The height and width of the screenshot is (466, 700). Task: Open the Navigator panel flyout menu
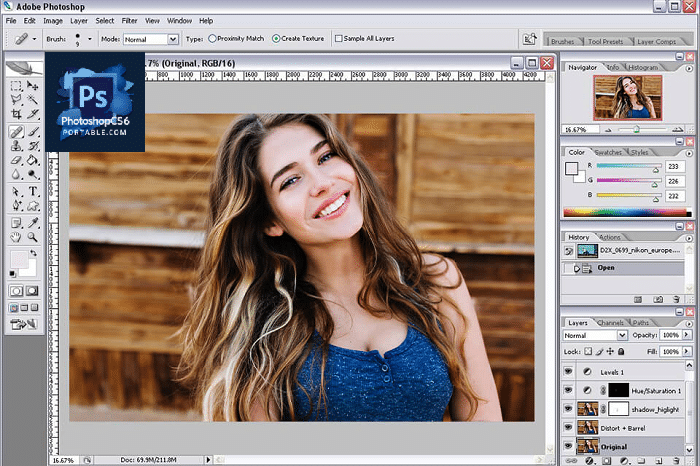click(689, 68)
